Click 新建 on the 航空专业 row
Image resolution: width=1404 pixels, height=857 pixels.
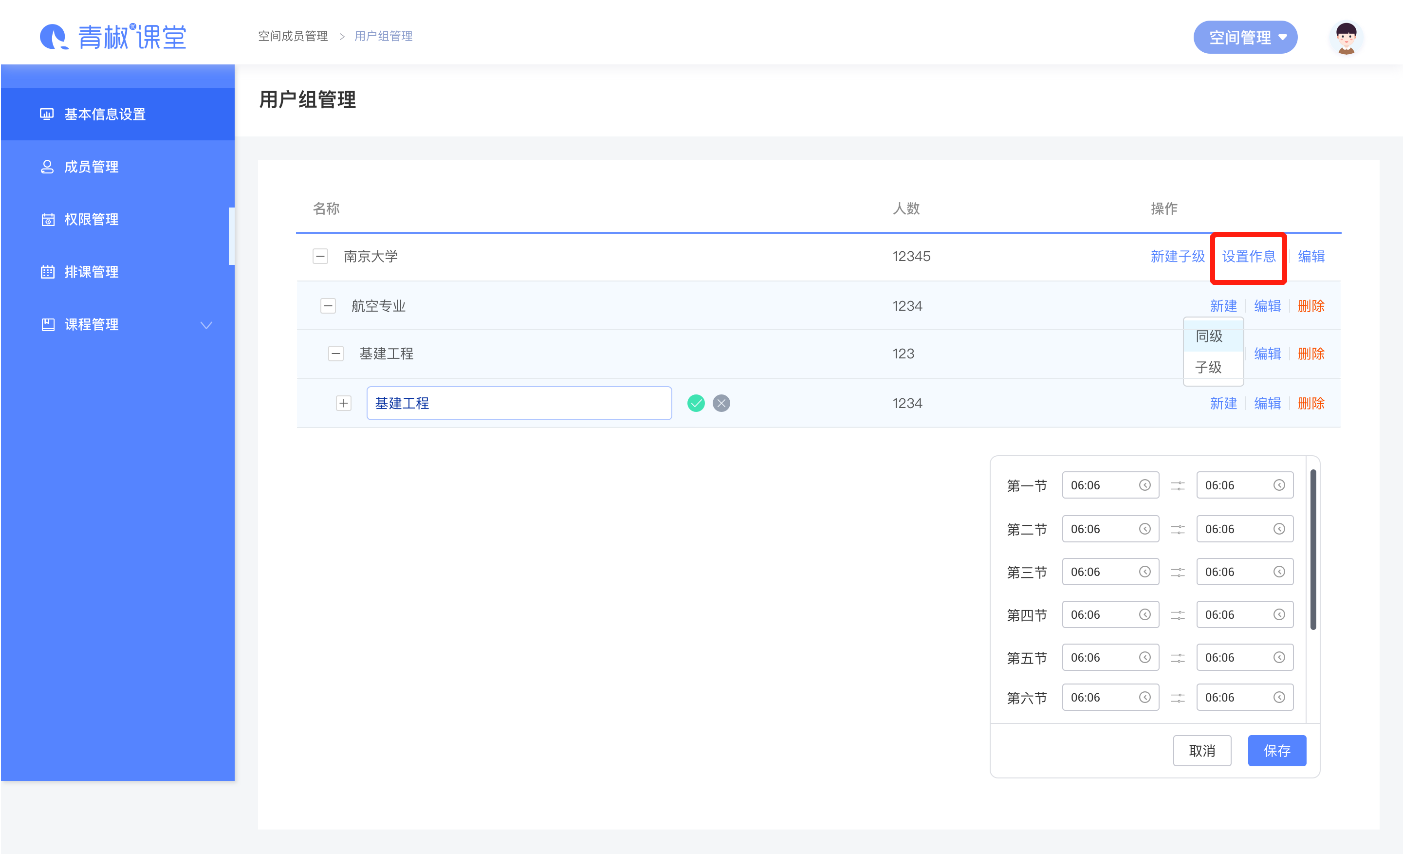pyautogui.click(x=1224, y=306)
